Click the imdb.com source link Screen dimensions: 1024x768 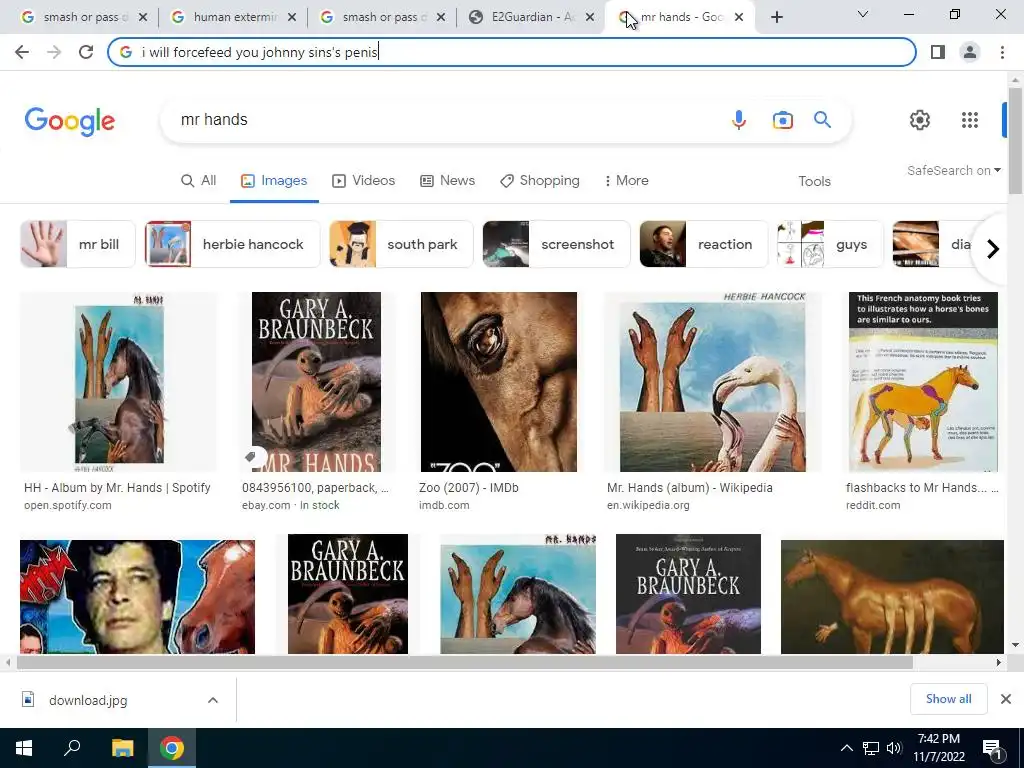[444, 505]
